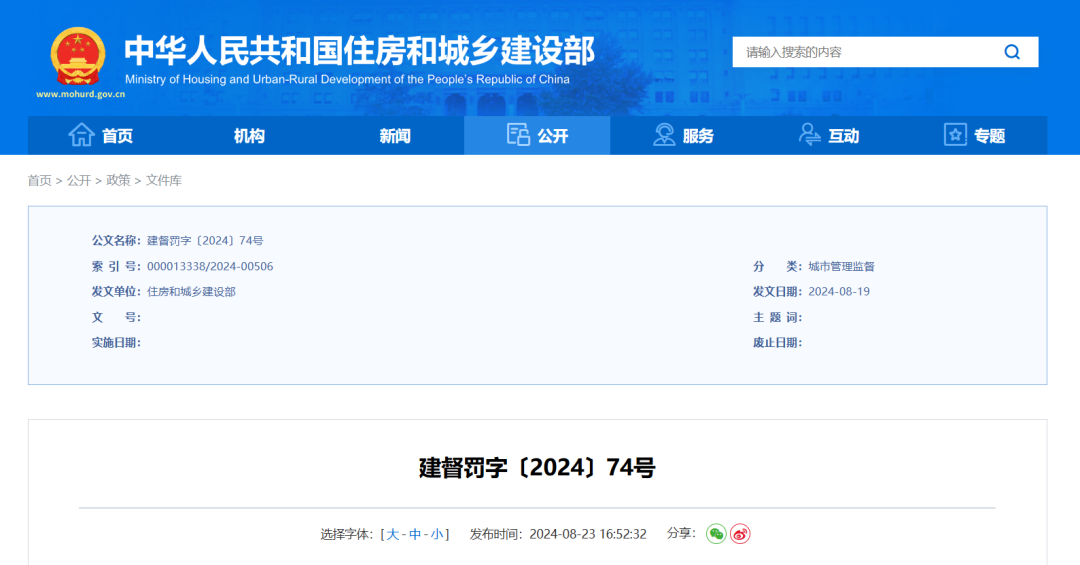Click the 主题词 field label

(x=778, y=317)
